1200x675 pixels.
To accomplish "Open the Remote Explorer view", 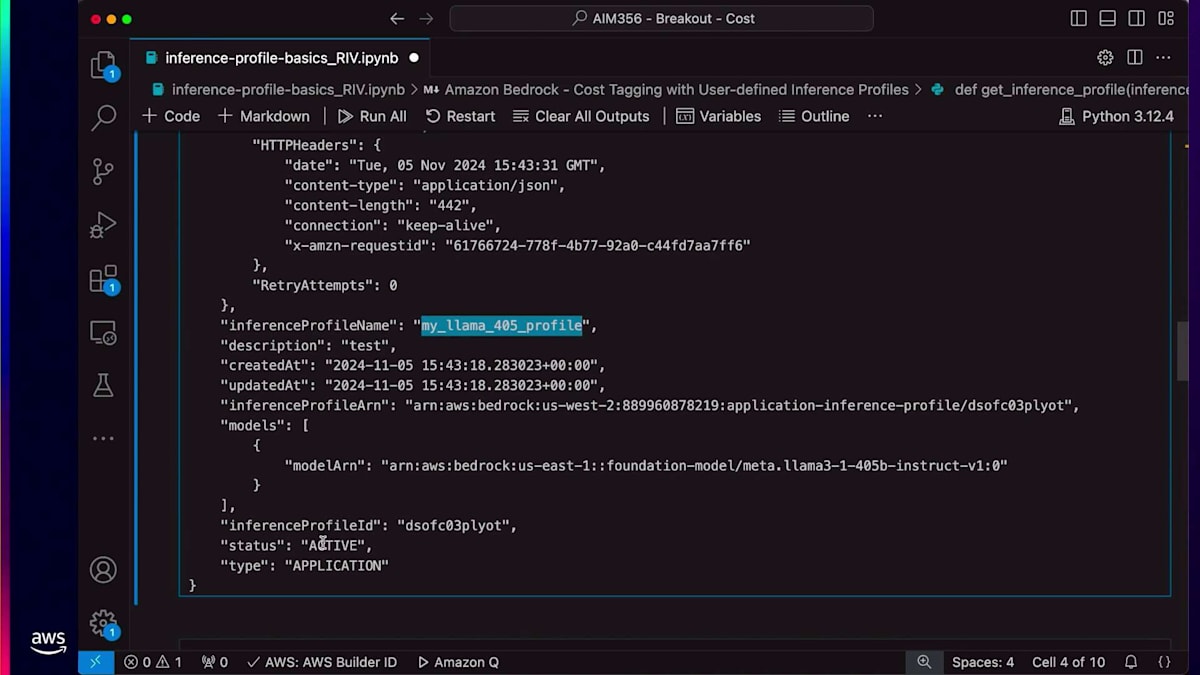I will click(103, 333).
